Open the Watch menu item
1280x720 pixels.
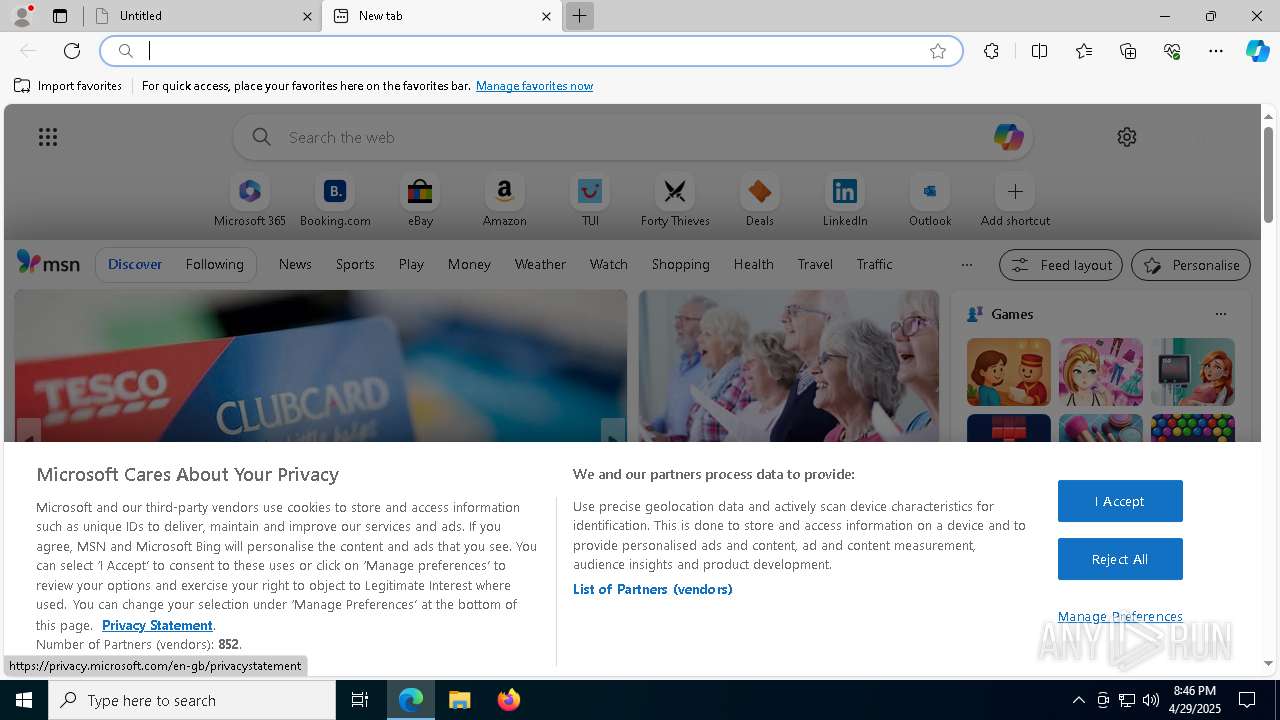pos(608,264)
